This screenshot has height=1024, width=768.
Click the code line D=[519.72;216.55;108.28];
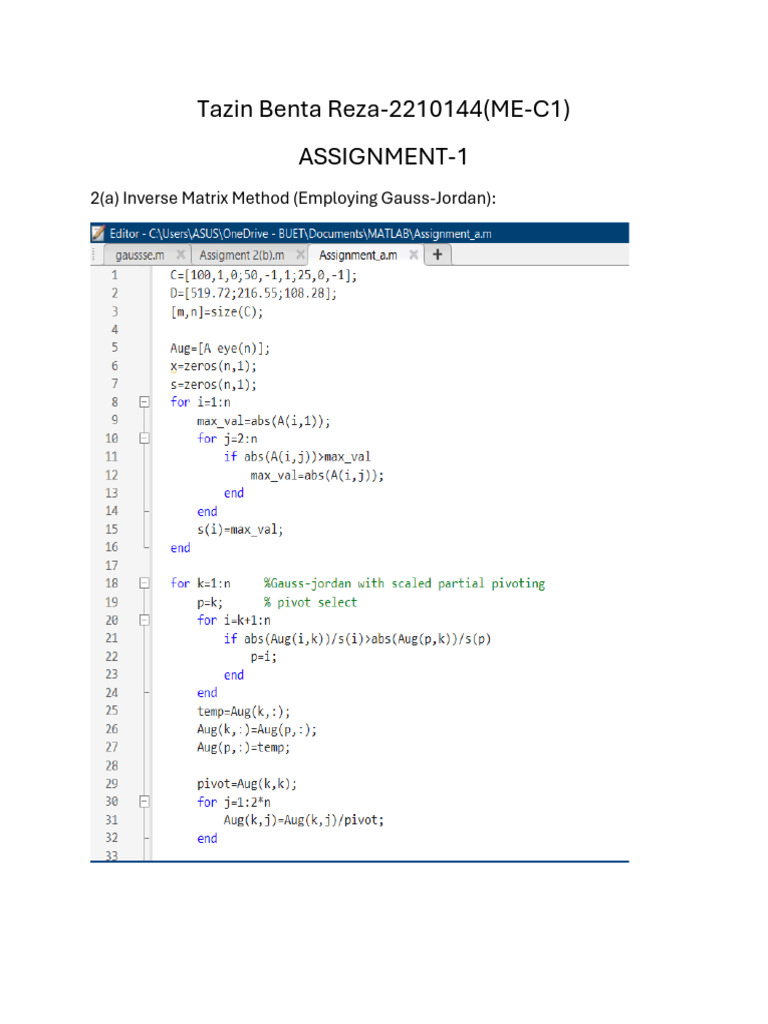[253, 293]
